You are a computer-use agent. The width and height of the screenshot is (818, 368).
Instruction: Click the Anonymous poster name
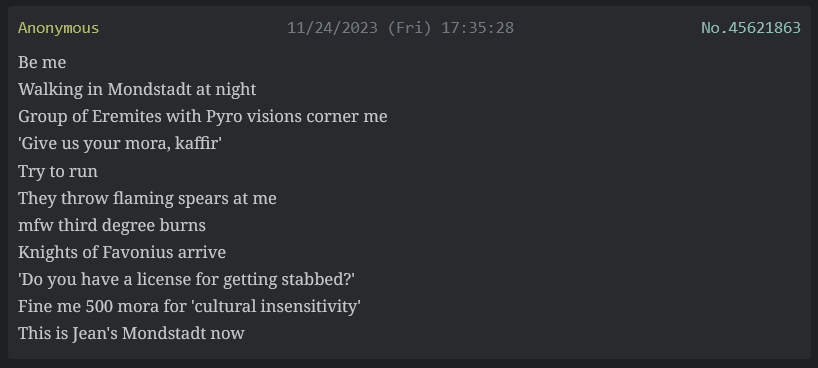58,28
